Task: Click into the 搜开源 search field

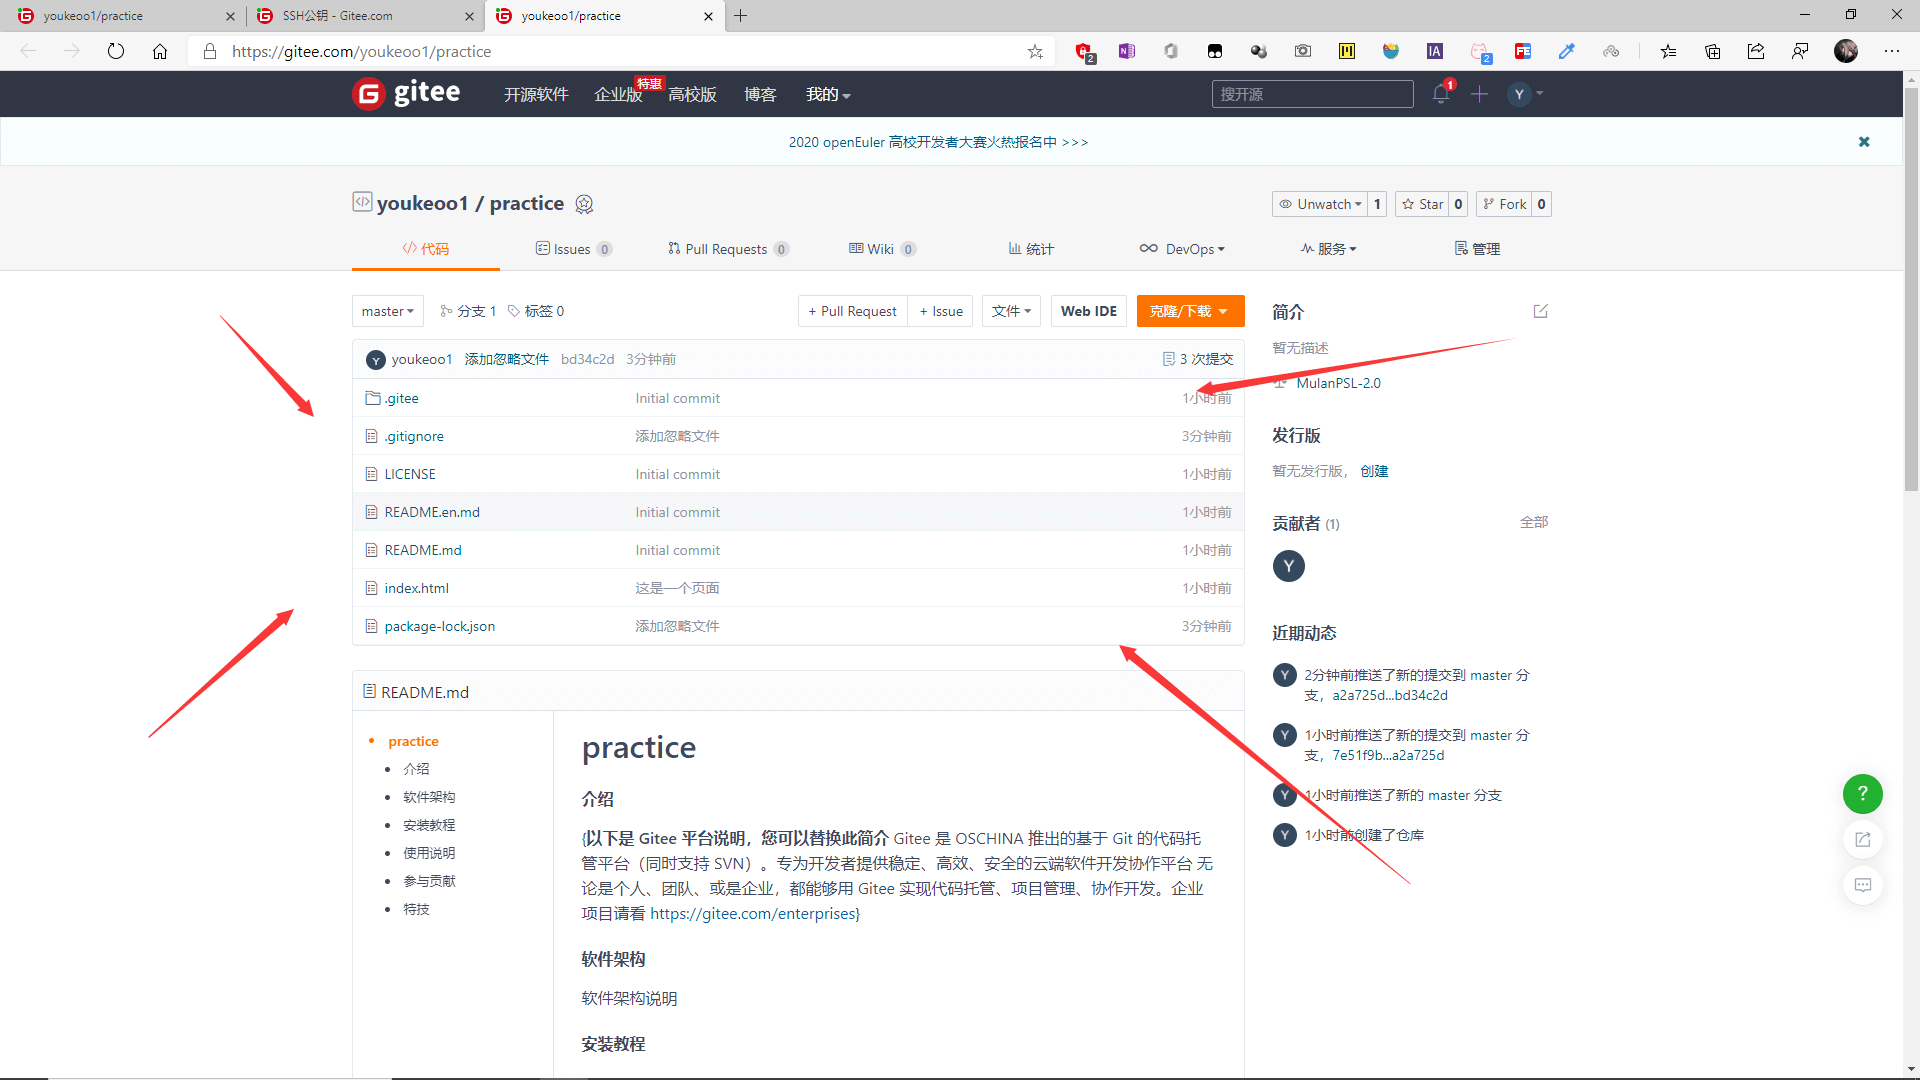Action: 1312,94
